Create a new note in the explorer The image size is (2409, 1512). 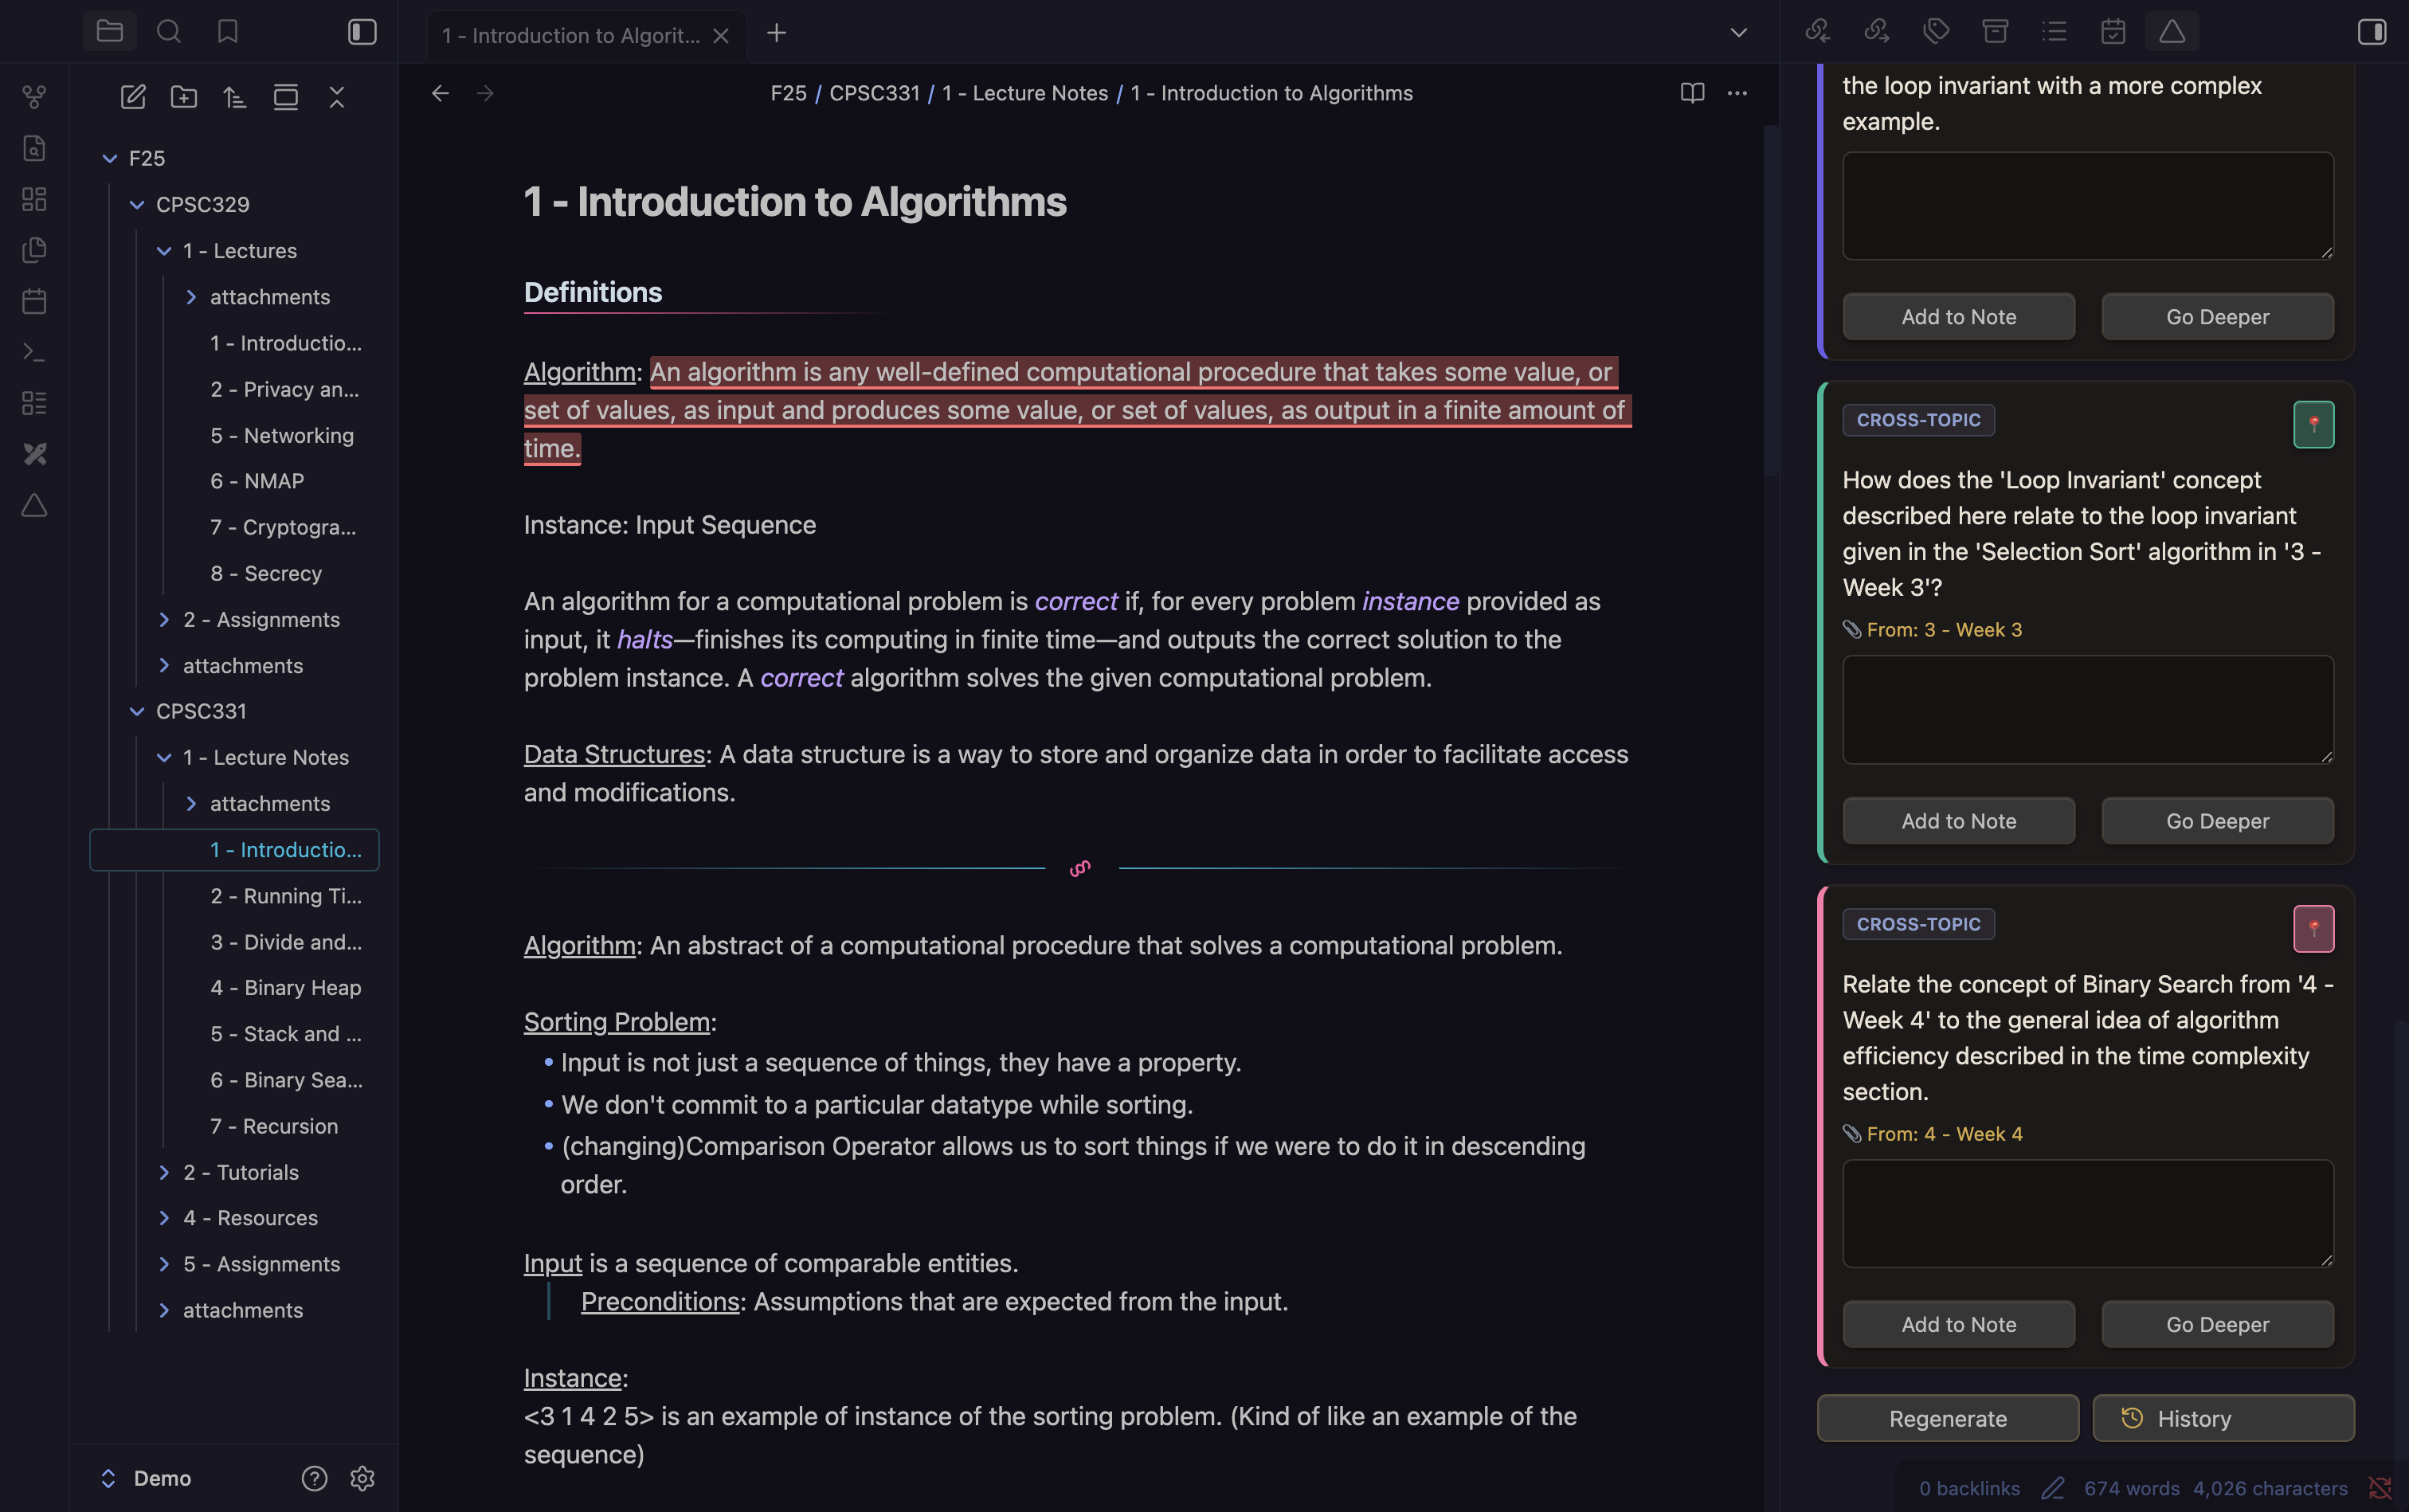pos(133,97)
